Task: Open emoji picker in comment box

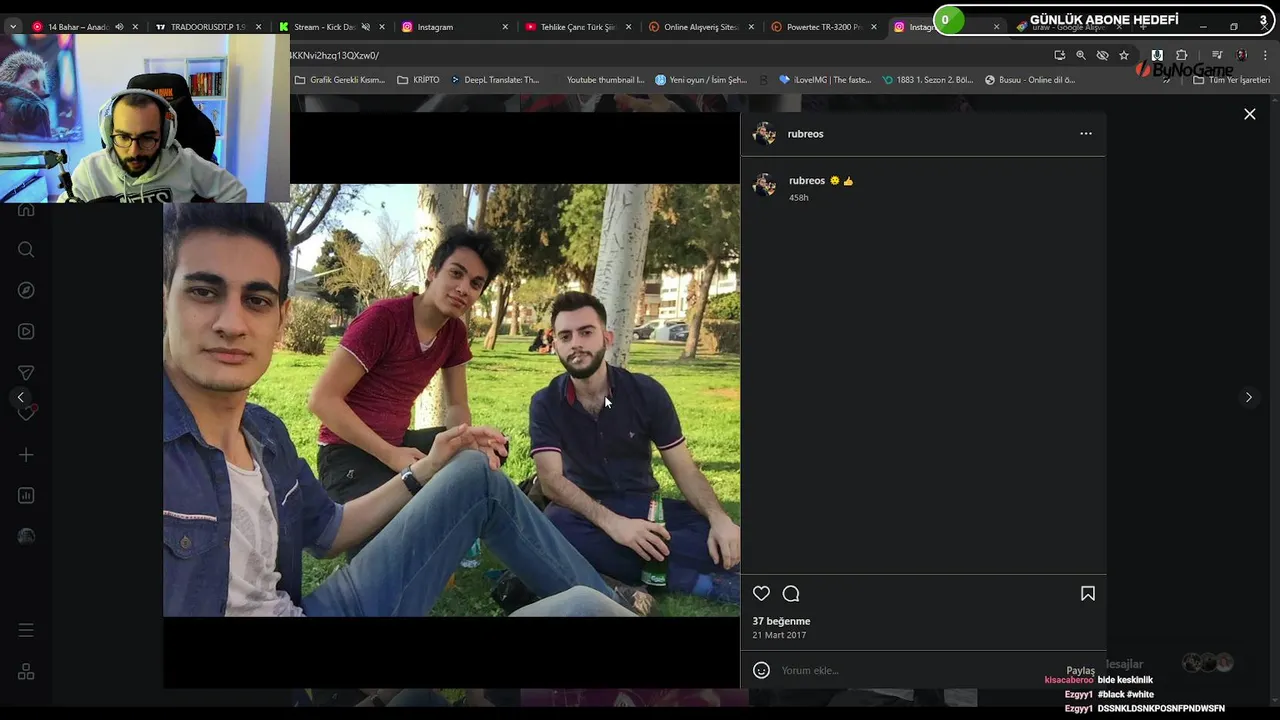Action: [761, 670]
